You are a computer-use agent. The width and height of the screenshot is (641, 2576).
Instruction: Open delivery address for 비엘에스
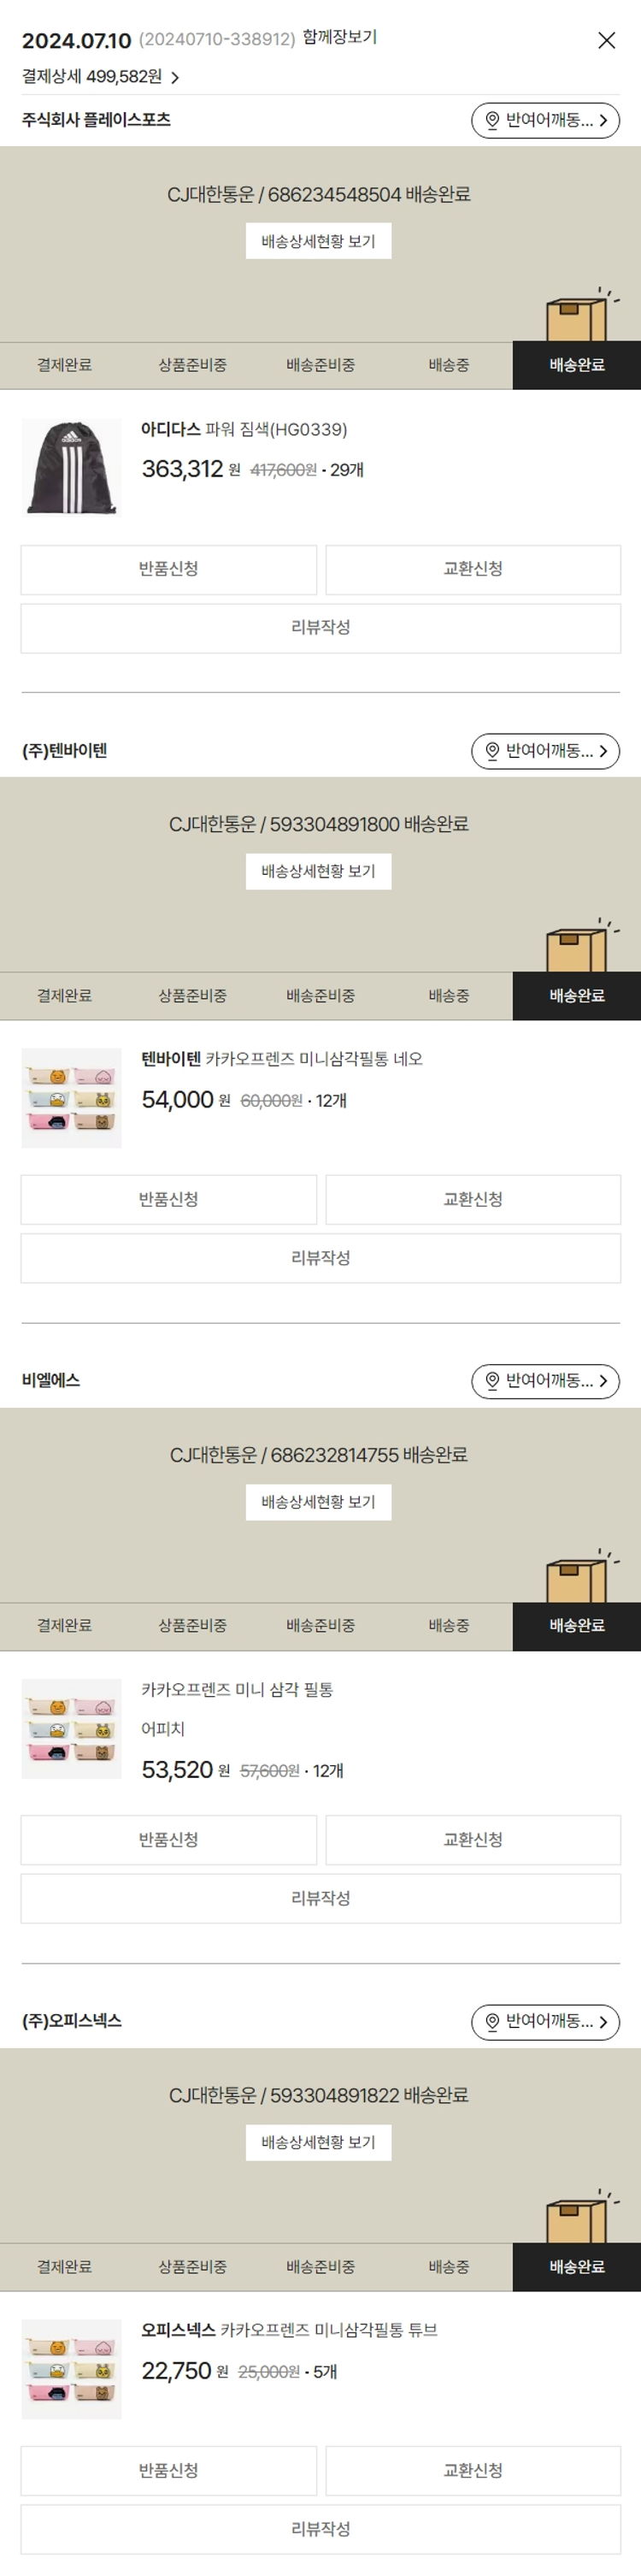click(545, 1381)
